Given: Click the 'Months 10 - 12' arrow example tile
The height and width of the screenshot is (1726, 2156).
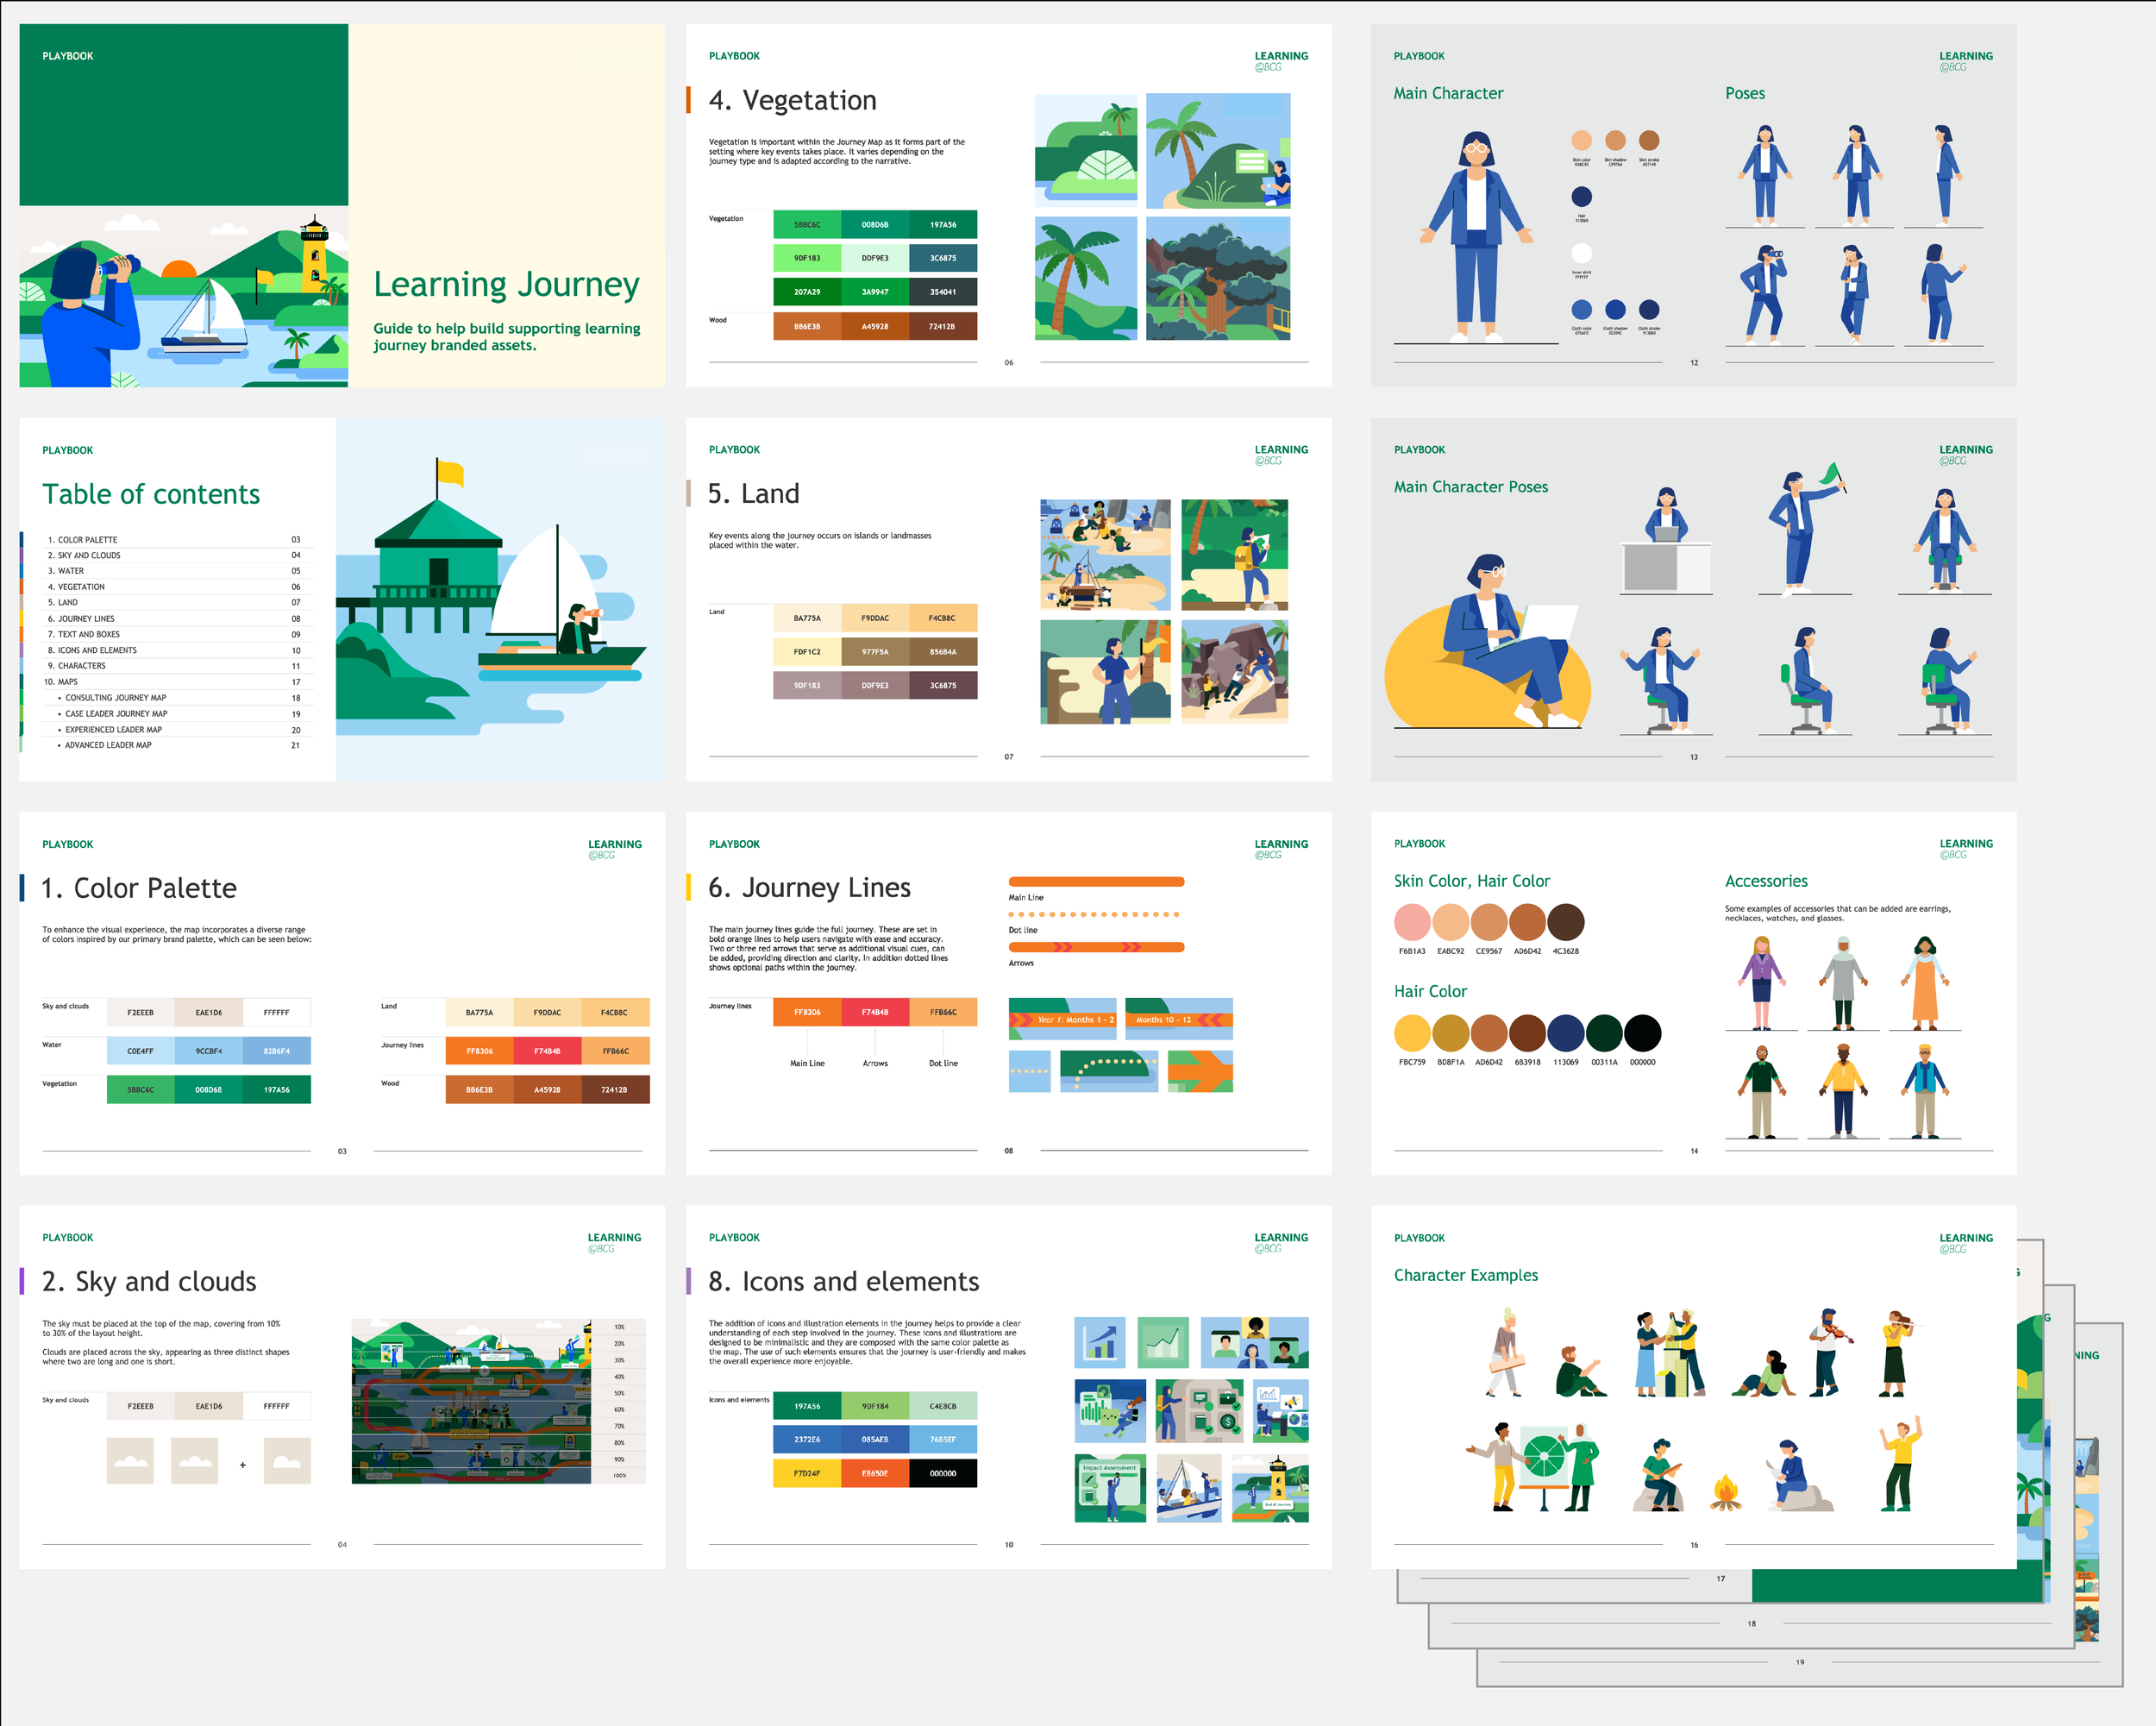Looking at the screenshot, I should (1178, 1019).
